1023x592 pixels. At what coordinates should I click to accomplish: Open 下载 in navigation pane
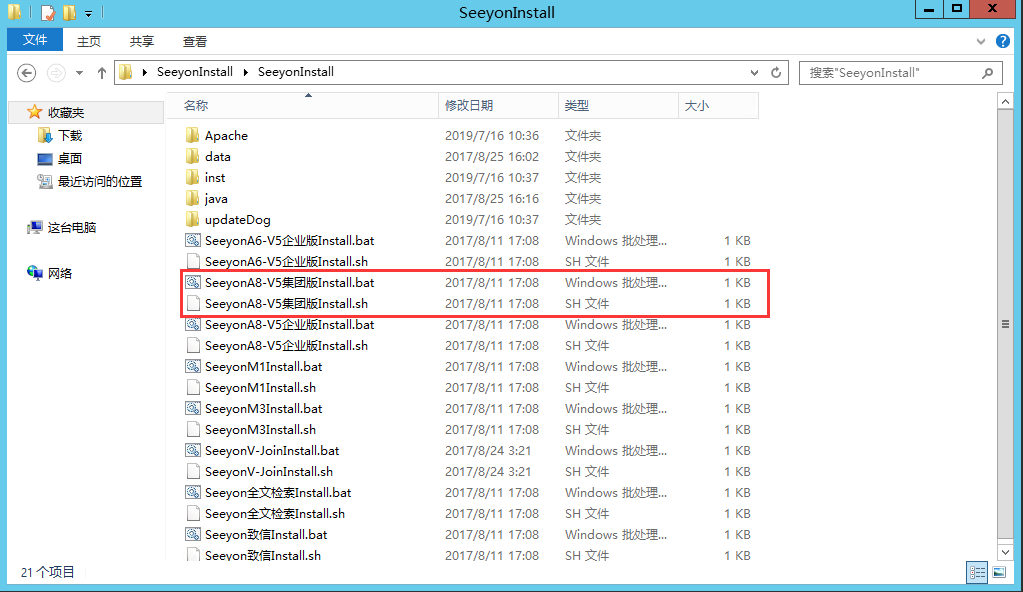[x=70, y=135]
